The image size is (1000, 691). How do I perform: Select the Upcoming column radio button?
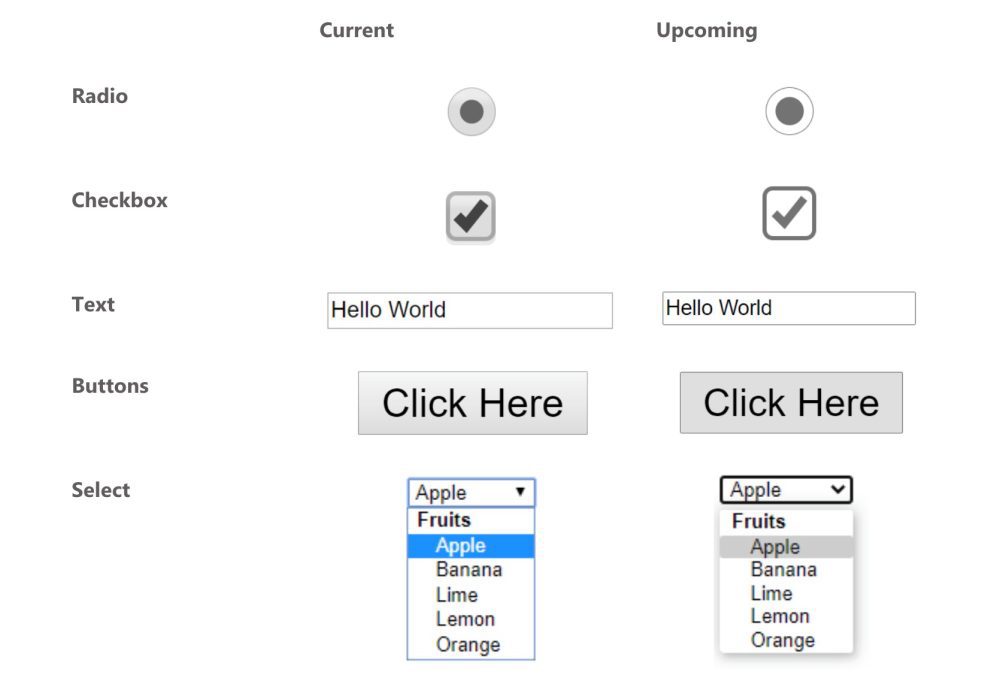[x=789, y=111]
